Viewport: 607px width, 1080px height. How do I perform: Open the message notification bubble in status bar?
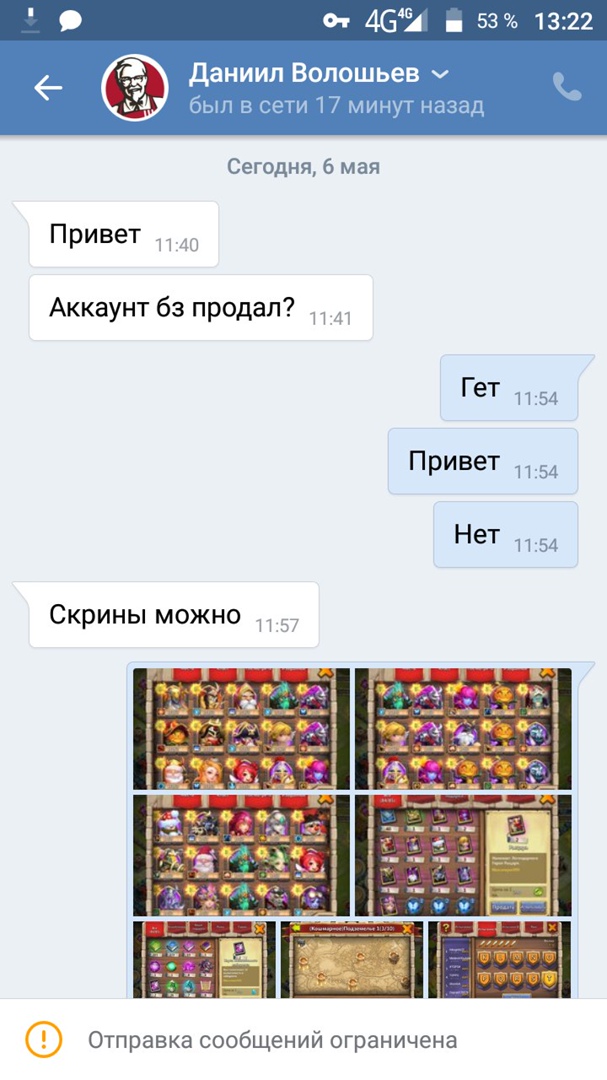70,21
